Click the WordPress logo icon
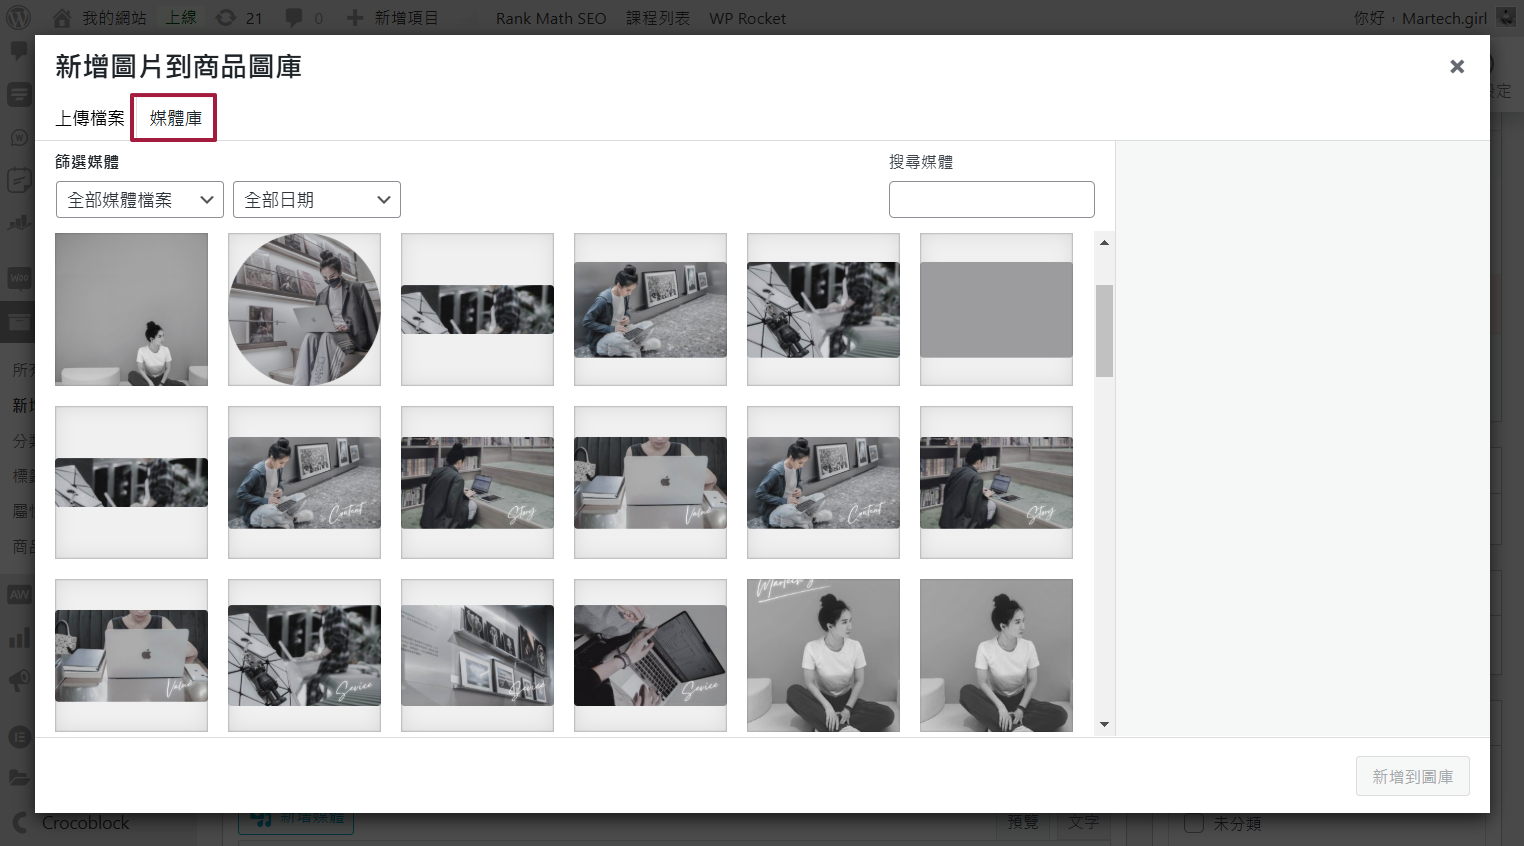This screenshot has width=1524, height=846. tap(19, 17)
